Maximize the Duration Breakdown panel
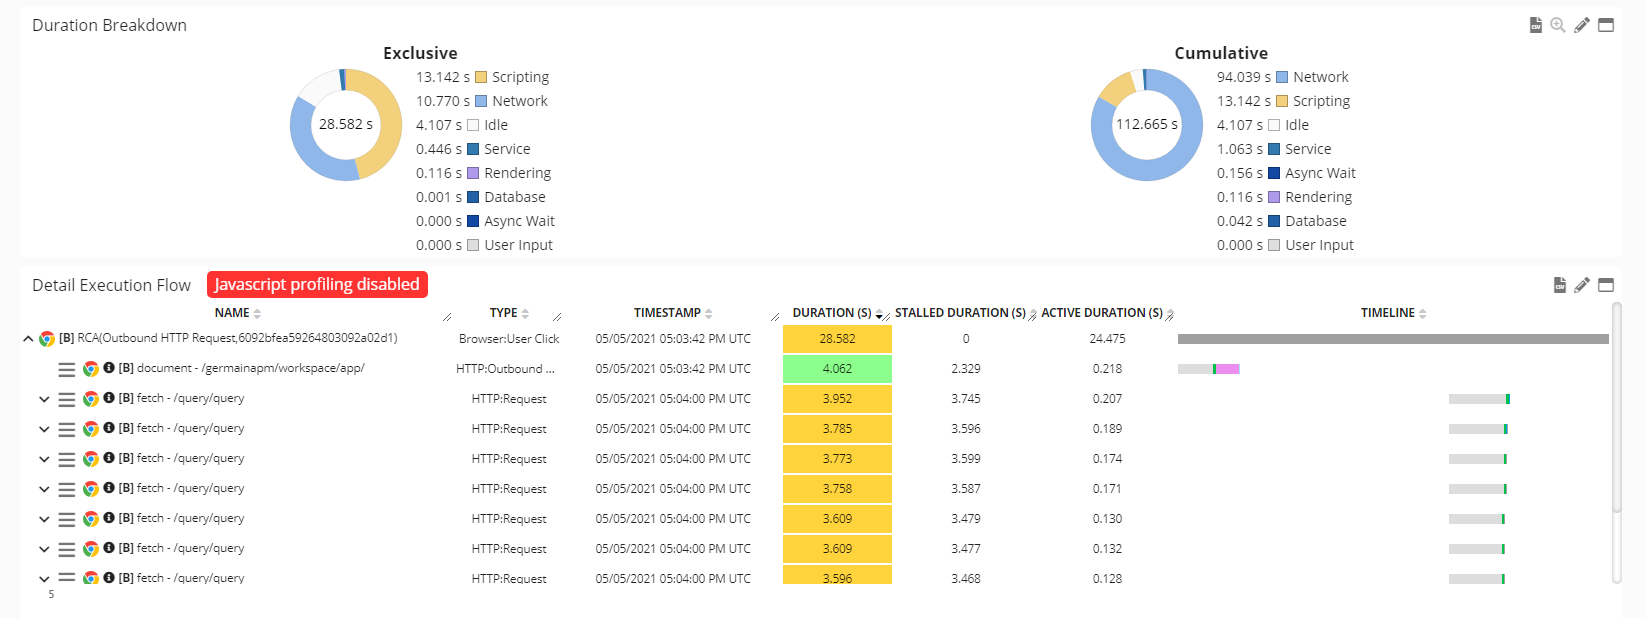The height and width of the screenshot is (619, 1646). [1606, 25]
